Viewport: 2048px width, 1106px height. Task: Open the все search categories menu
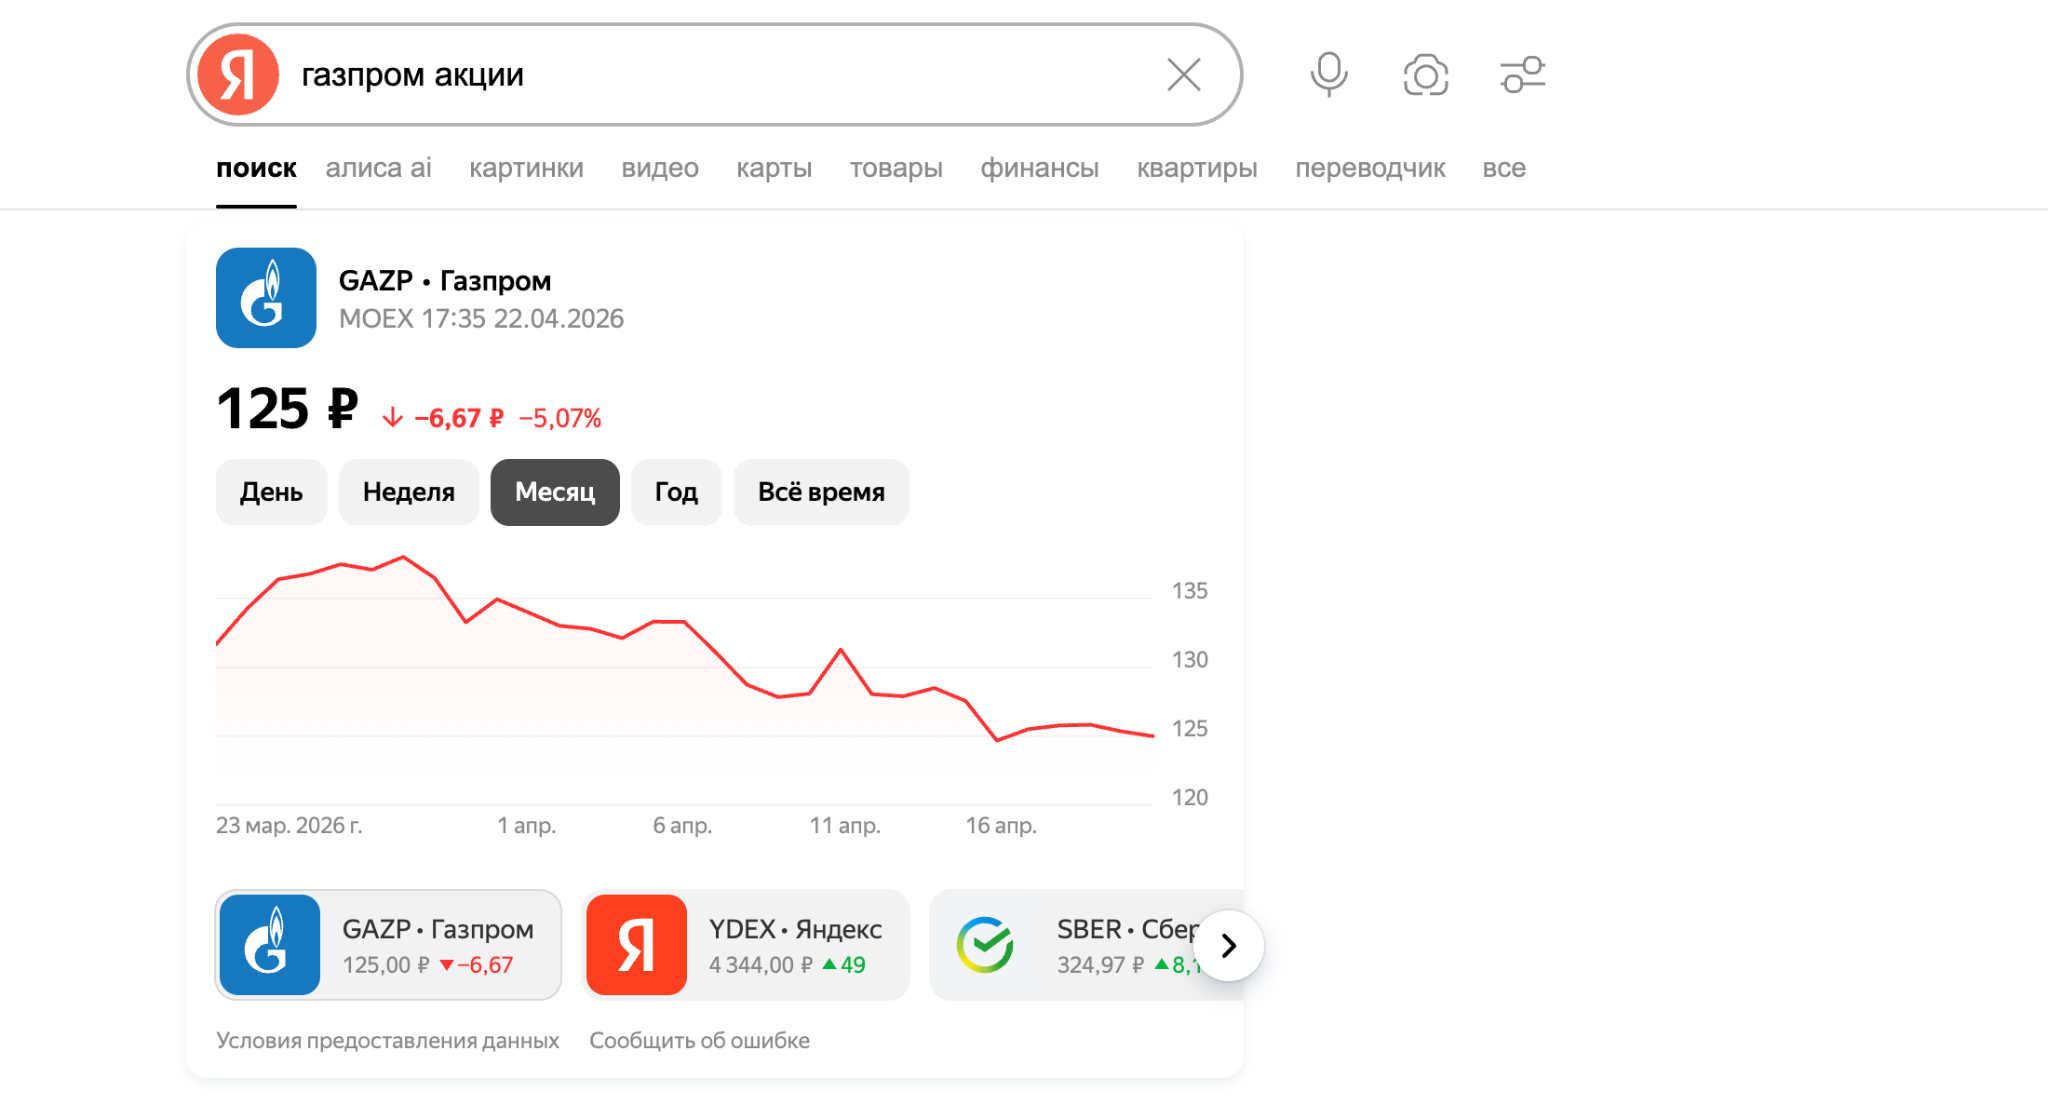[1503, 168]
